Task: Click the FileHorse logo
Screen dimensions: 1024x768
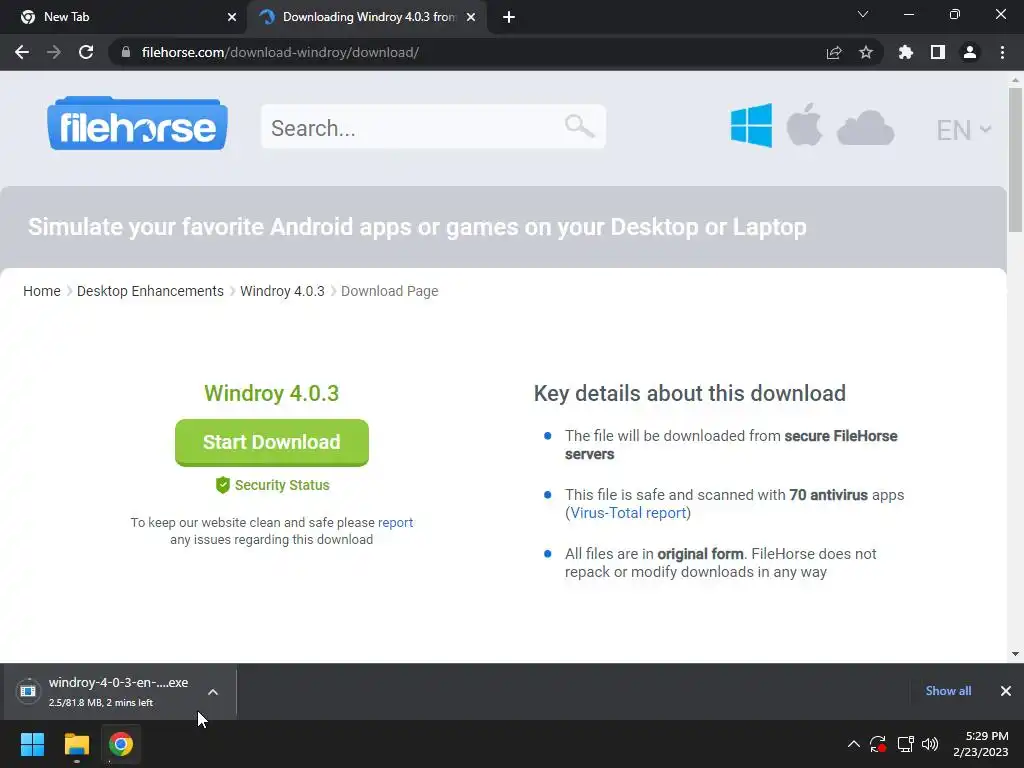Action: click(137, 124)
